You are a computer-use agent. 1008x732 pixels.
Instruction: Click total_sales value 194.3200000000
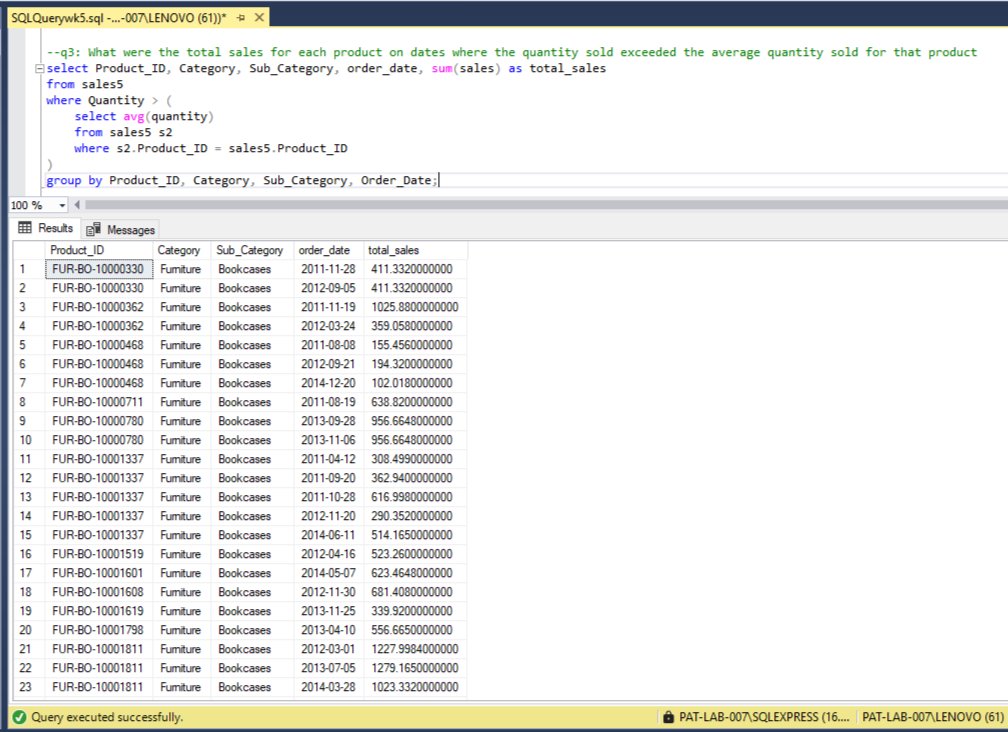(x=415, y=364)
